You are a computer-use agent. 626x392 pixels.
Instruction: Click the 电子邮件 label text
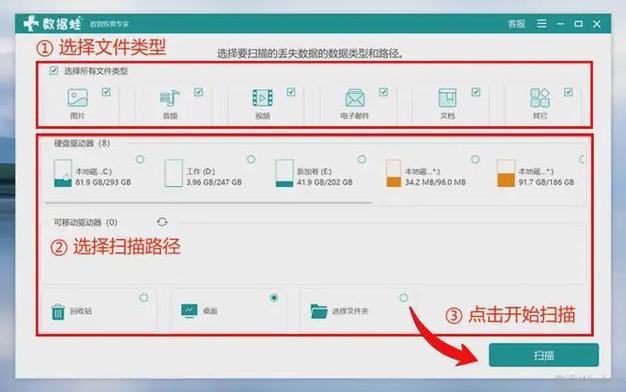(x=355, y=116)
